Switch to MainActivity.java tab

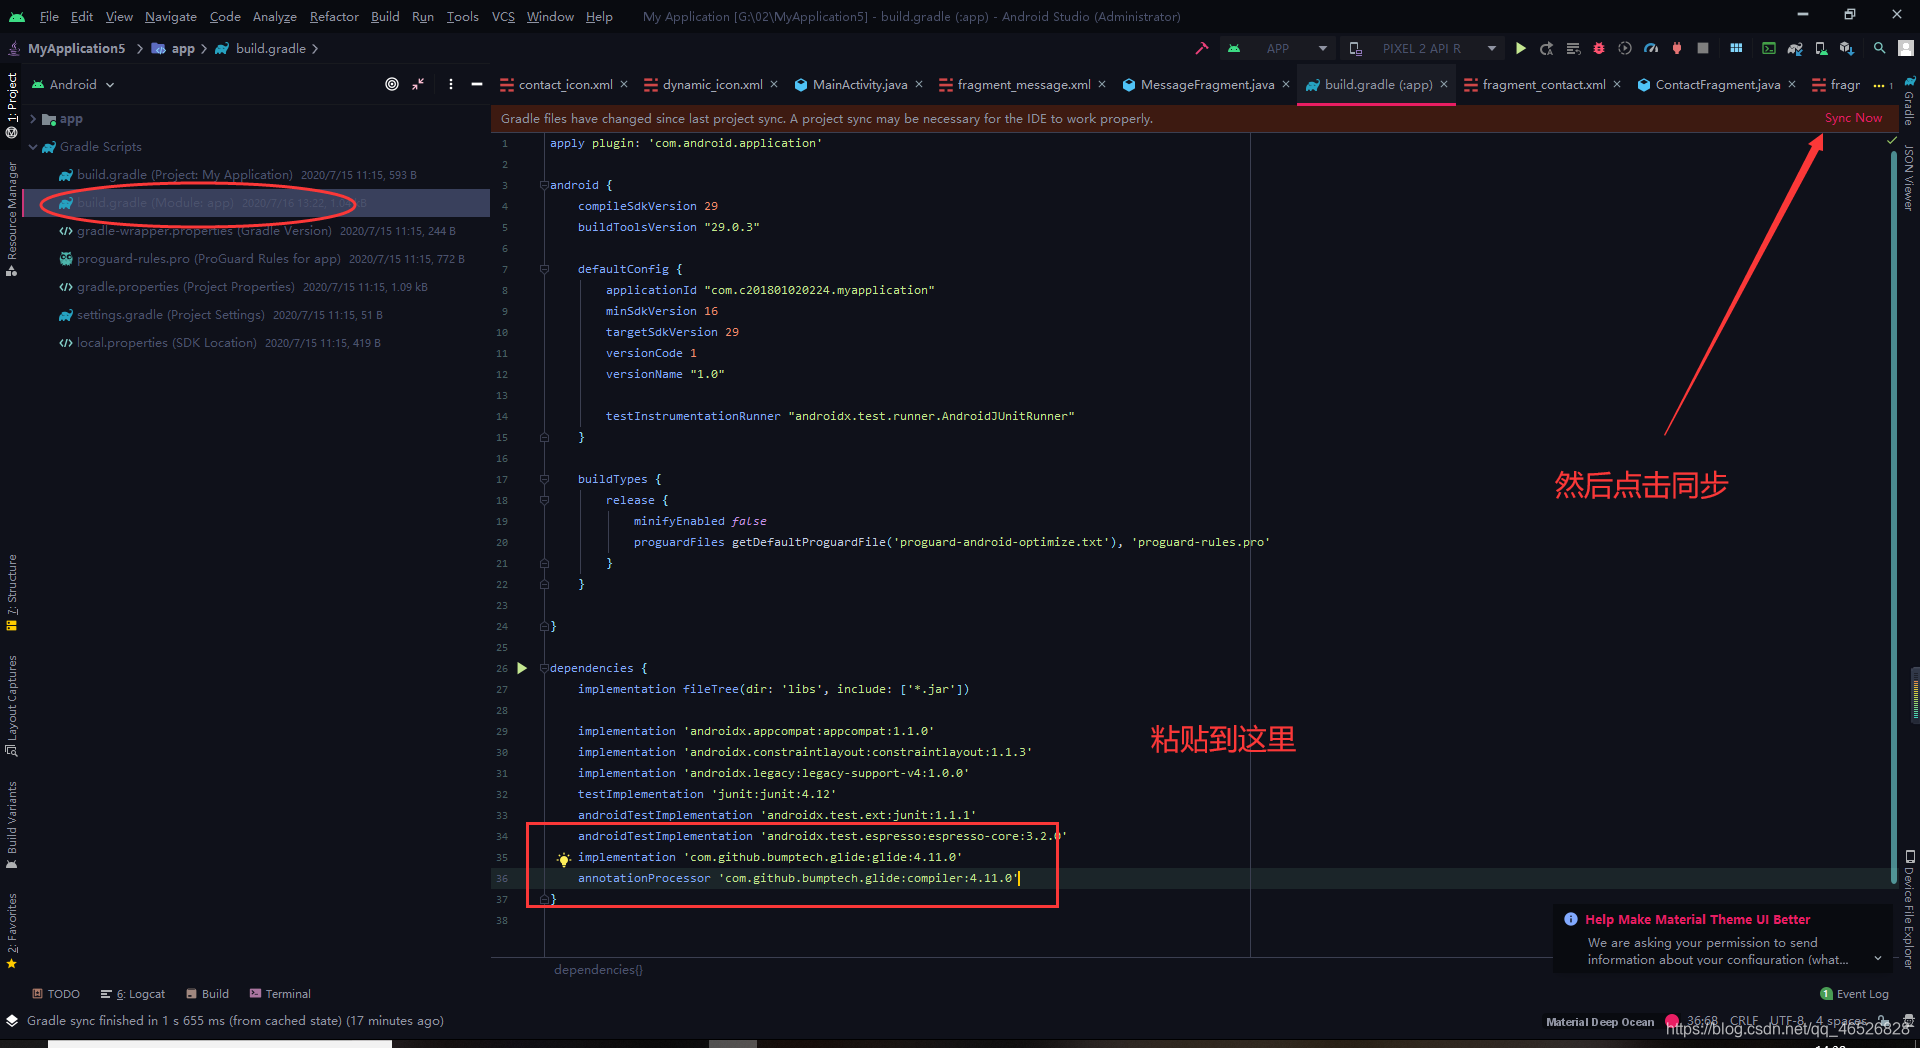click(860, 85)
